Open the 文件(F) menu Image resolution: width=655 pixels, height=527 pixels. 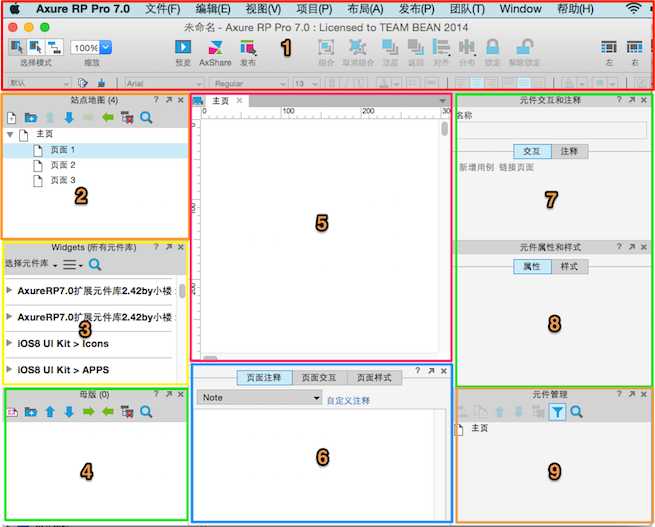coord(162,9)
